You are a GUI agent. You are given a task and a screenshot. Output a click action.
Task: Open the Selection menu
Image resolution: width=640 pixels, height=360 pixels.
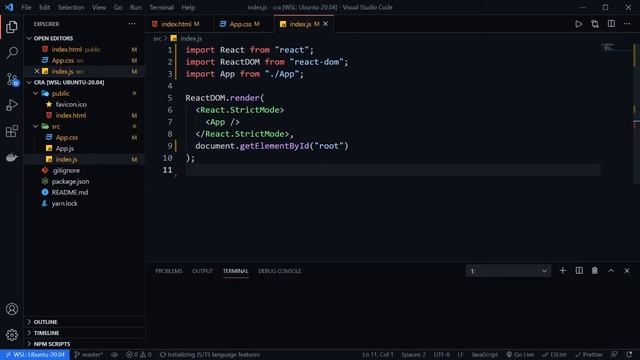[x=71, y=7]
